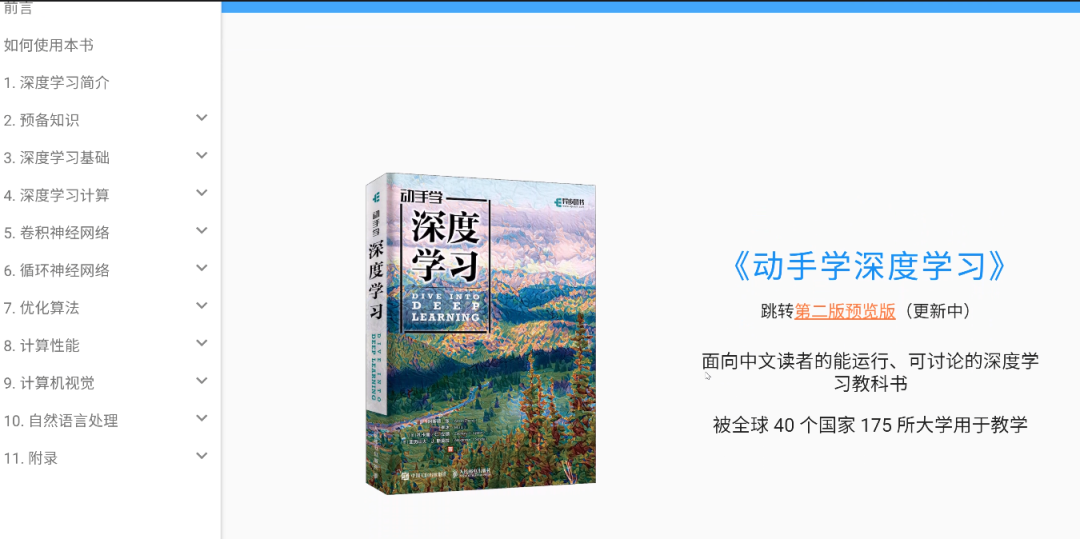Open the 5. 卷积神经网络 chapter text

pyautogui.click(x=56, y=233)
